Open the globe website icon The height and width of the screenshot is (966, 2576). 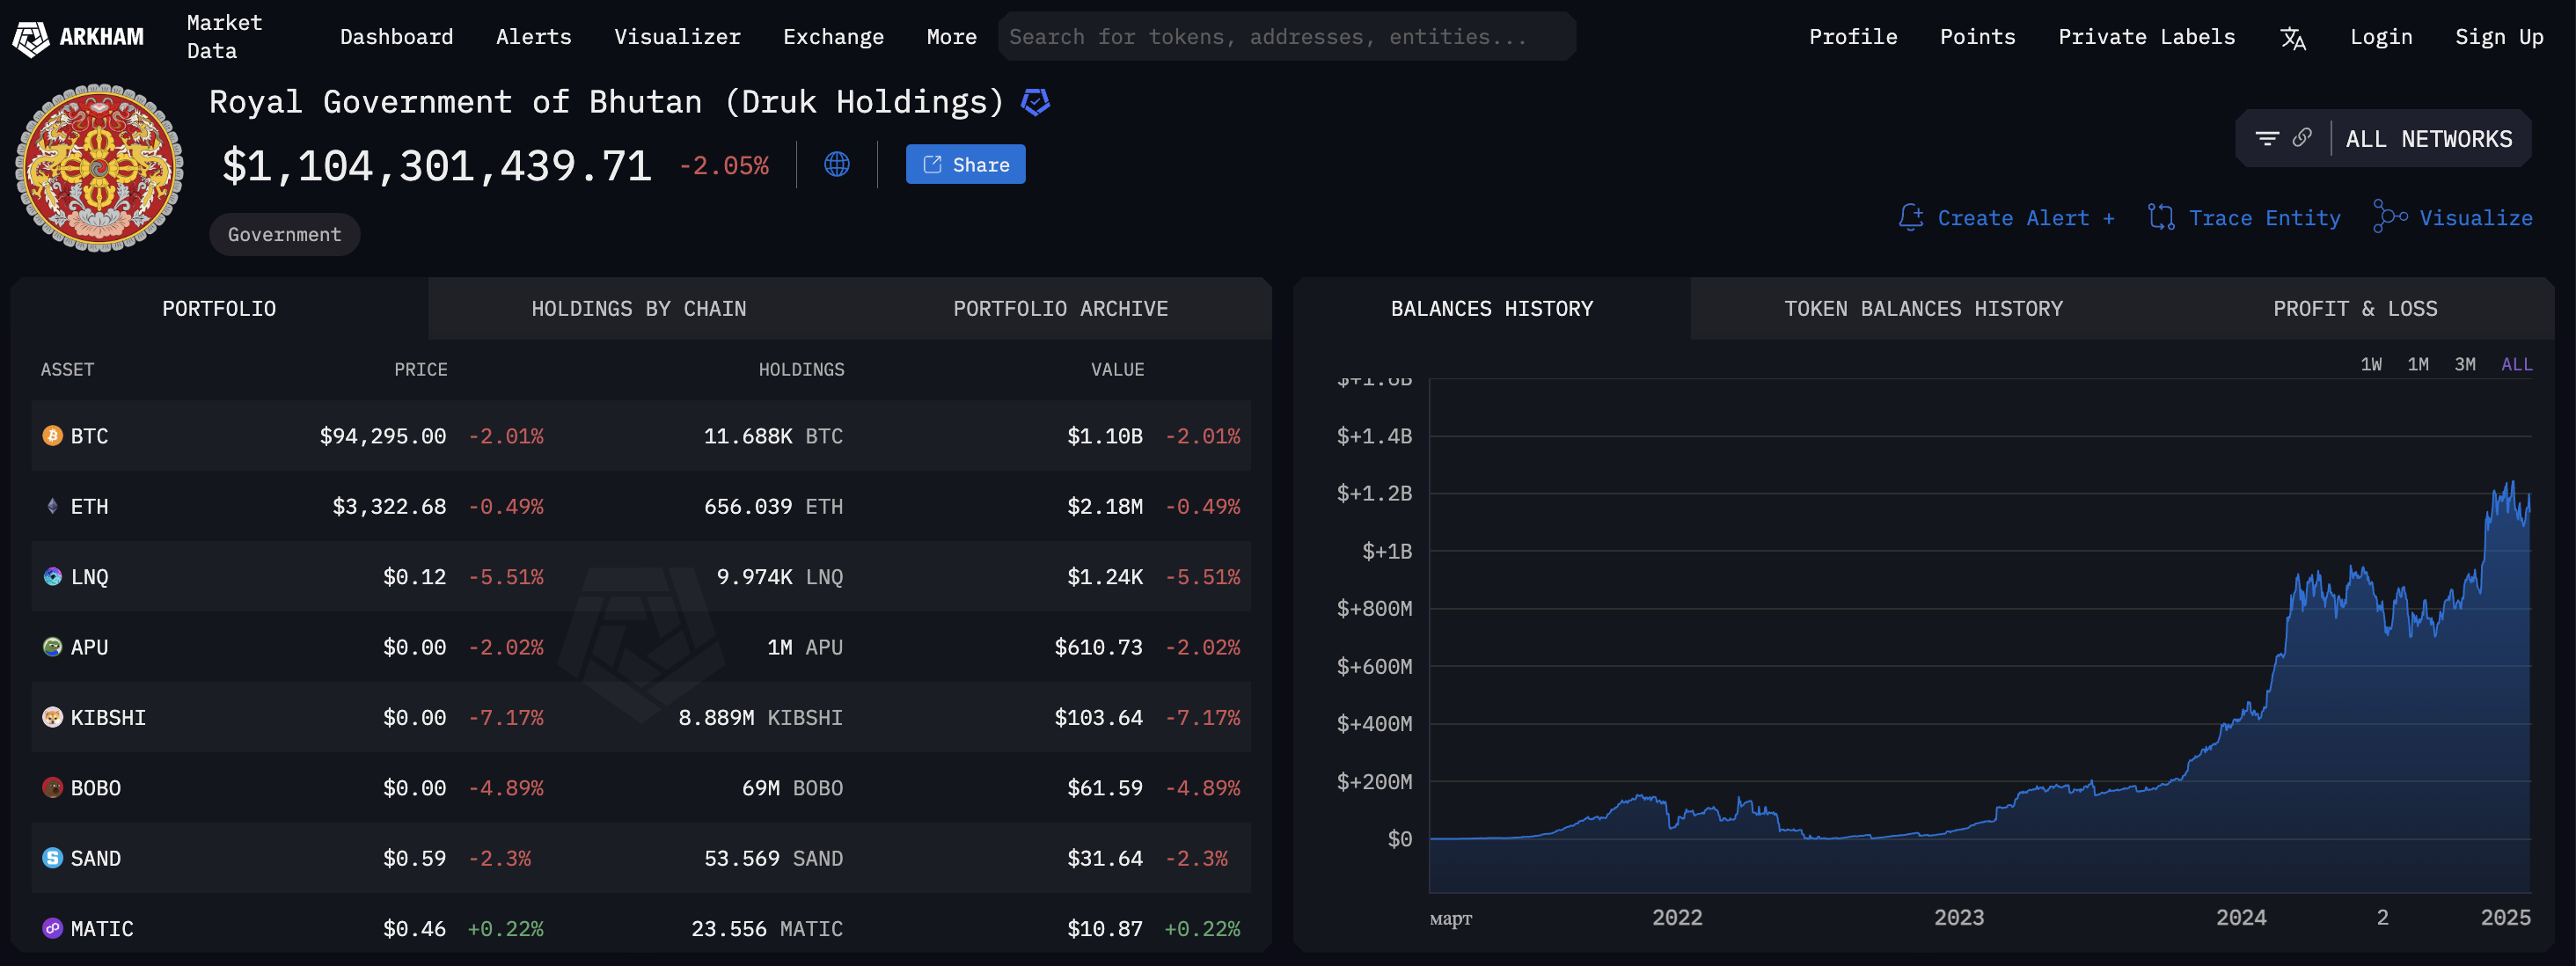[837, 165]
